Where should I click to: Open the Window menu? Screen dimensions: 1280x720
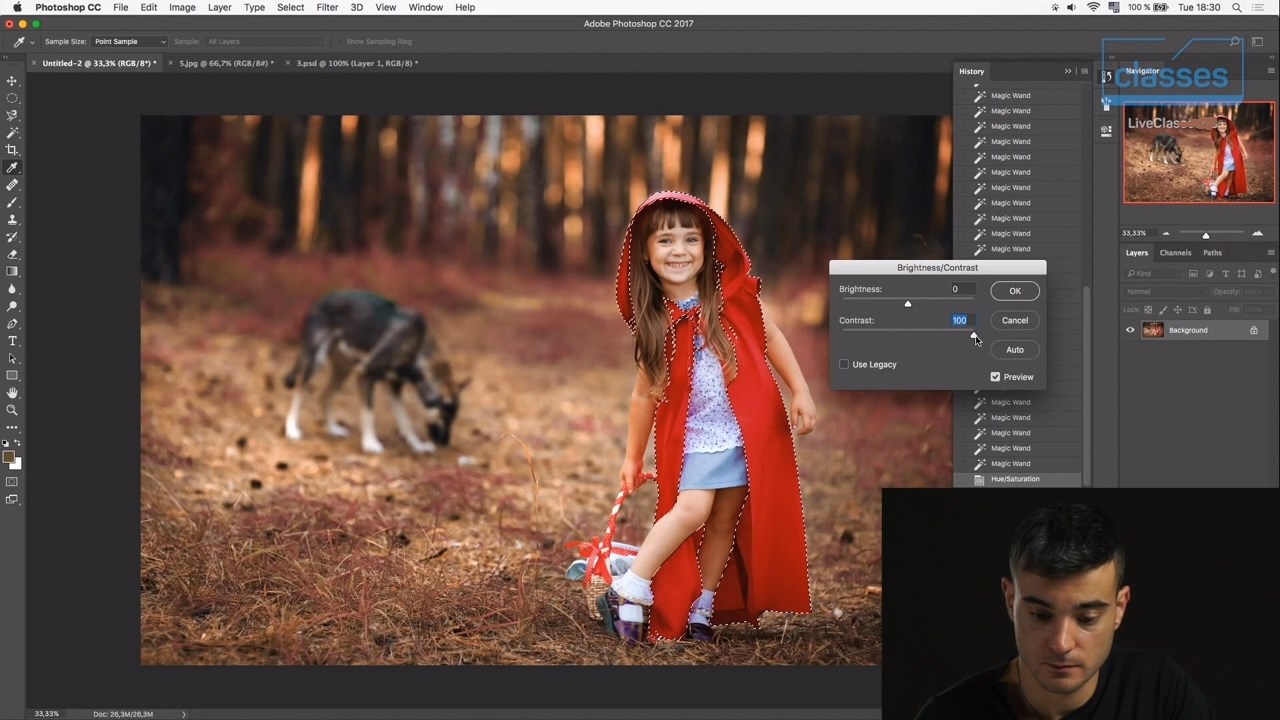pyautogui.click(x=425, y=7)
